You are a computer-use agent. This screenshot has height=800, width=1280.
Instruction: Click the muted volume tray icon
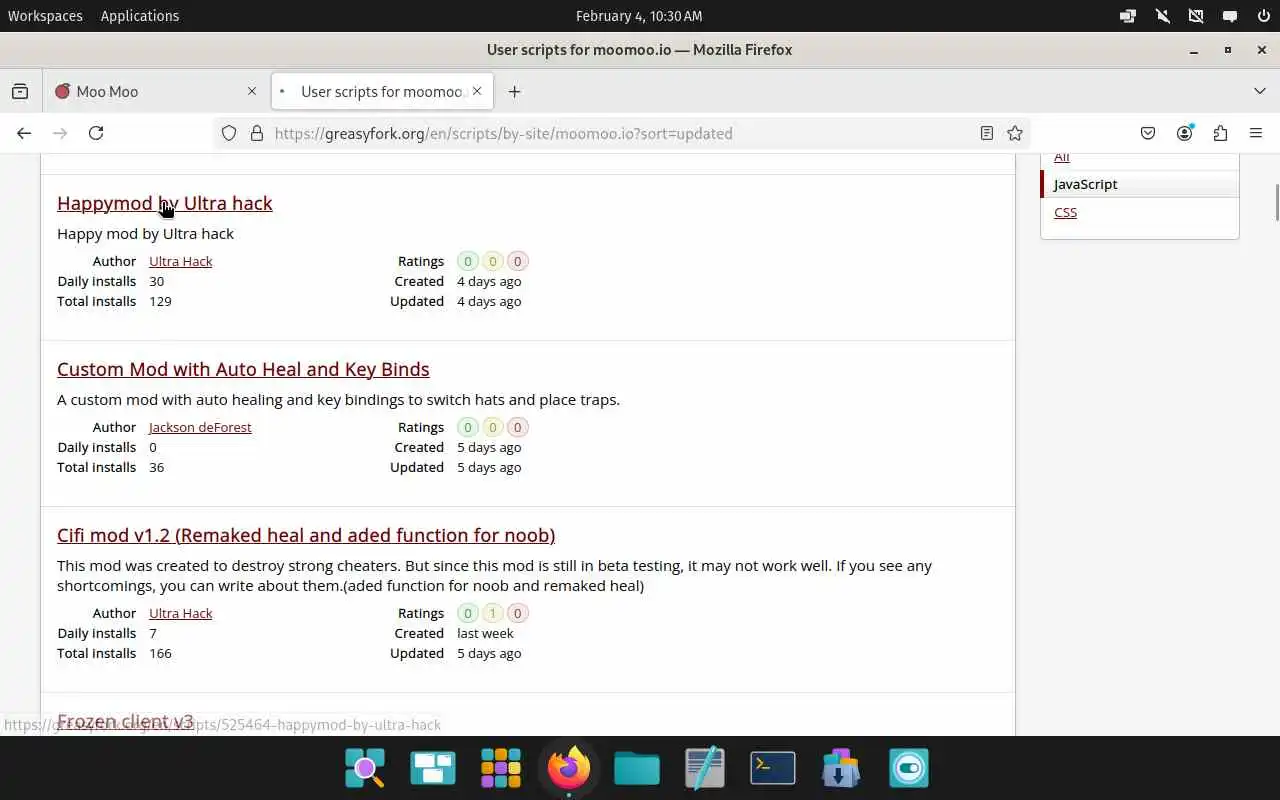coord(1162,16)
